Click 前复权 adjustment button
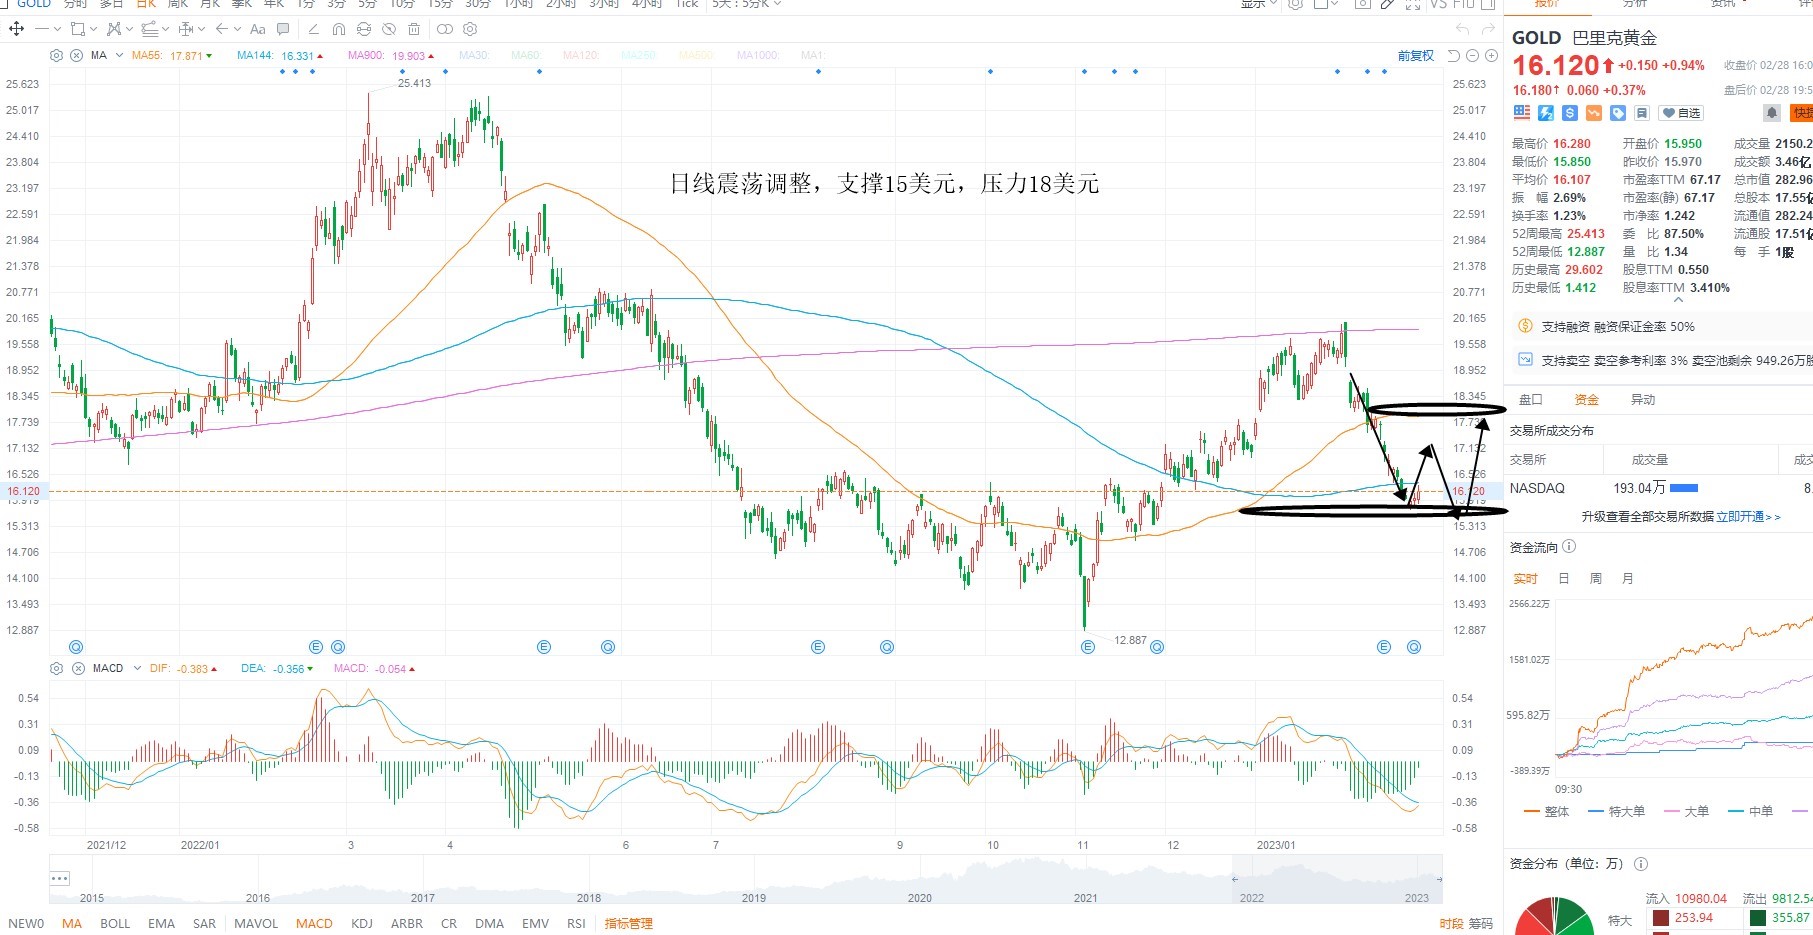This screenshot has width=1813, height=935. click(x=1416, y=55)
